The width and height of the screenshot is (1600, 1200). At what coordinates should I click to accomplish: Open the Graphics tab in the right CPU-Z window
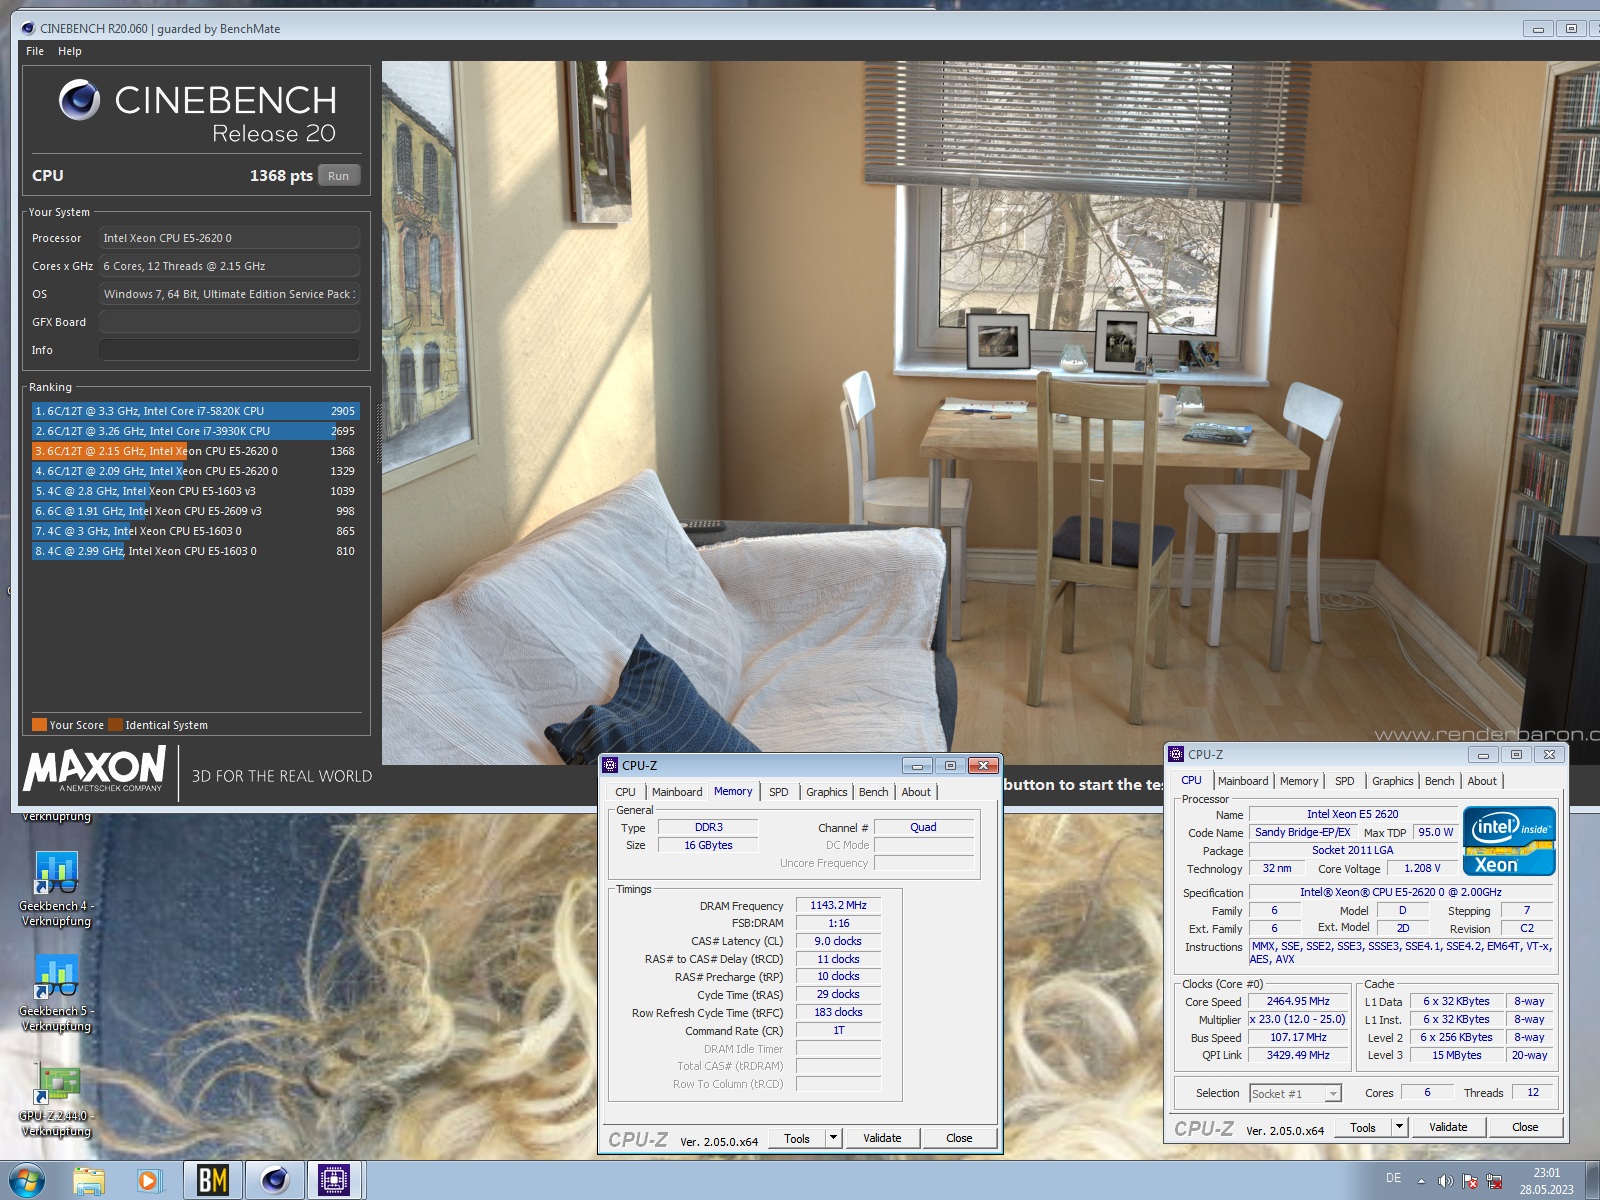coord(1393,781)
